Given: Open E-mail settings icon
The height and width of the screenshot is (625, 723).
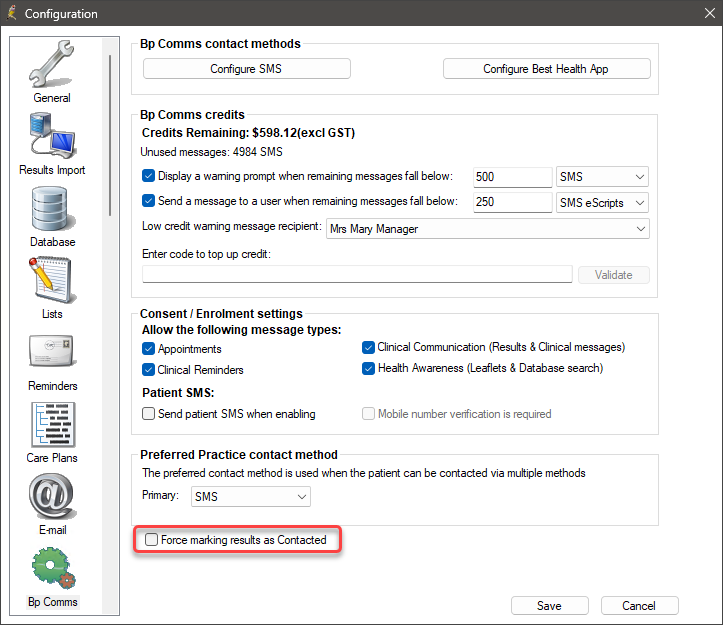Looking at the screenshot, I should [53, 497].
